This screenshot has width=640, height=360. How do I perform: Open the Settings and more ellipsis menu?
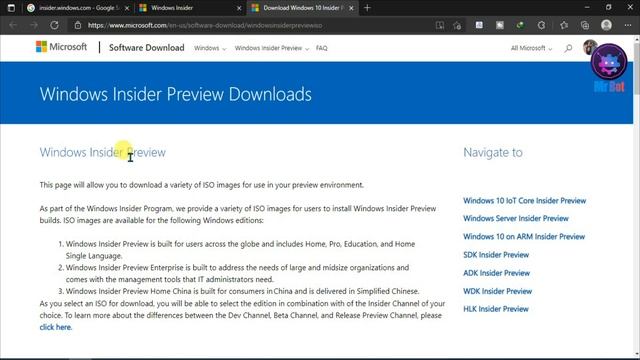[x=628, y=25]
